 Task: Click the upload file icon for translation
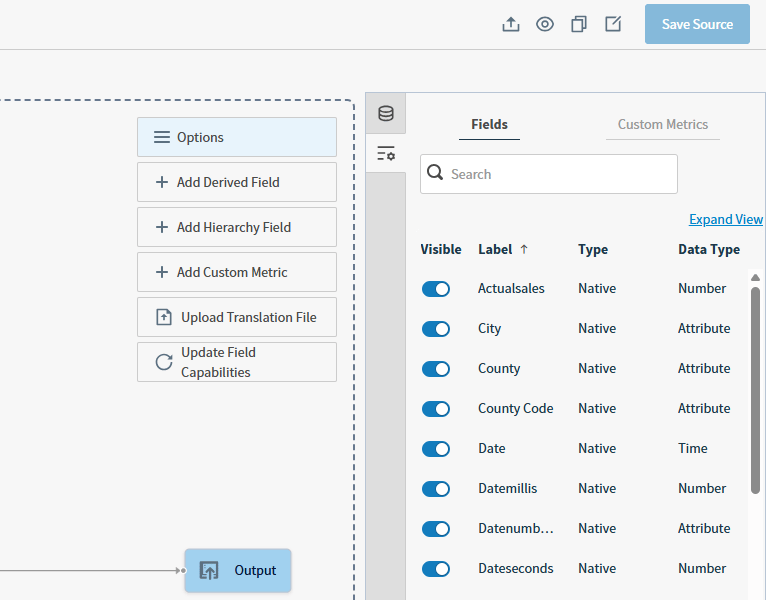coord(164,317)
